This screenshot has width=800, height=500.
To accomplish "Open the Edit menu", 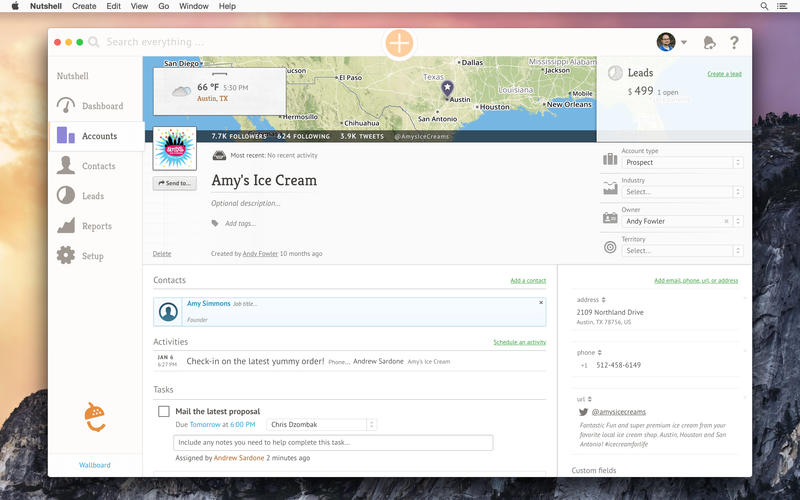I will [x=113, y=6].
